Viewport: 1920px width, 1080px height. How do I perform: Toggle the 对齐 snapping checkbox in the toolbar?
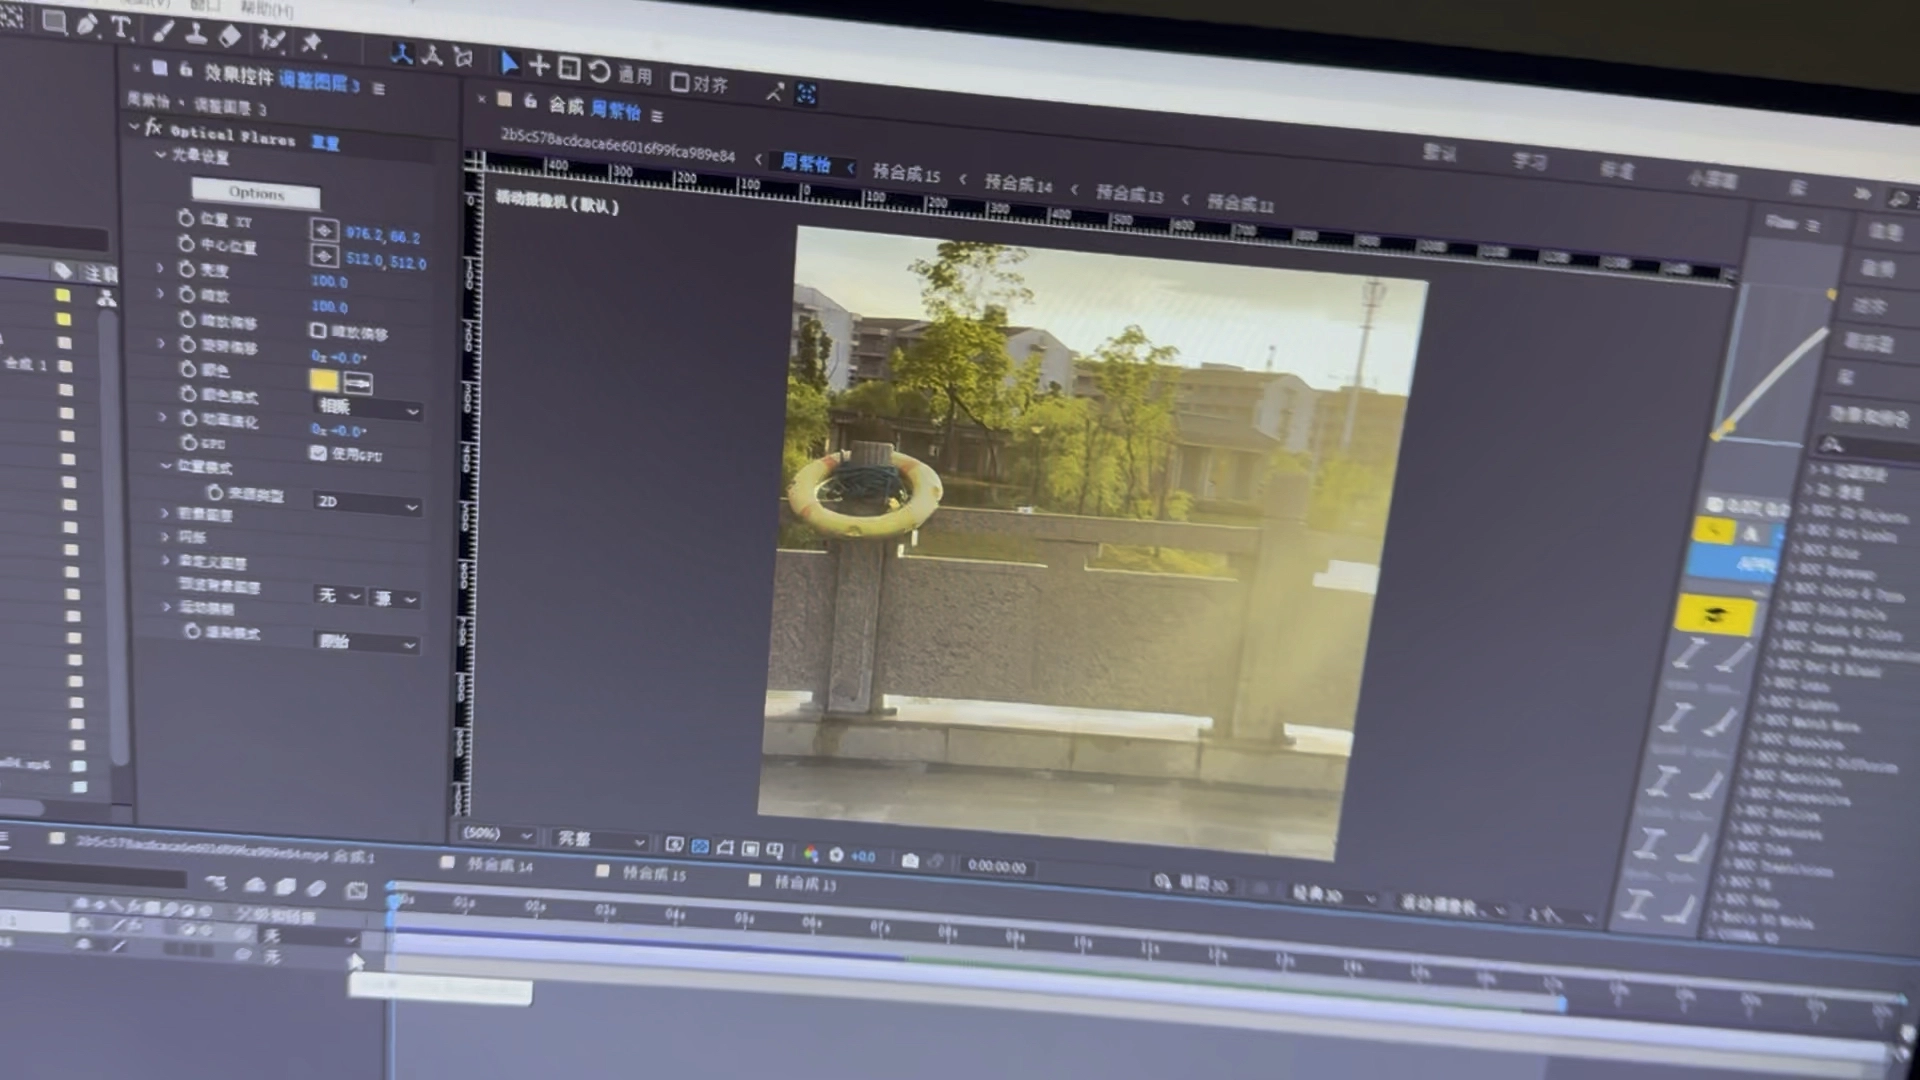pyautogui.click(x=680, y=82)
